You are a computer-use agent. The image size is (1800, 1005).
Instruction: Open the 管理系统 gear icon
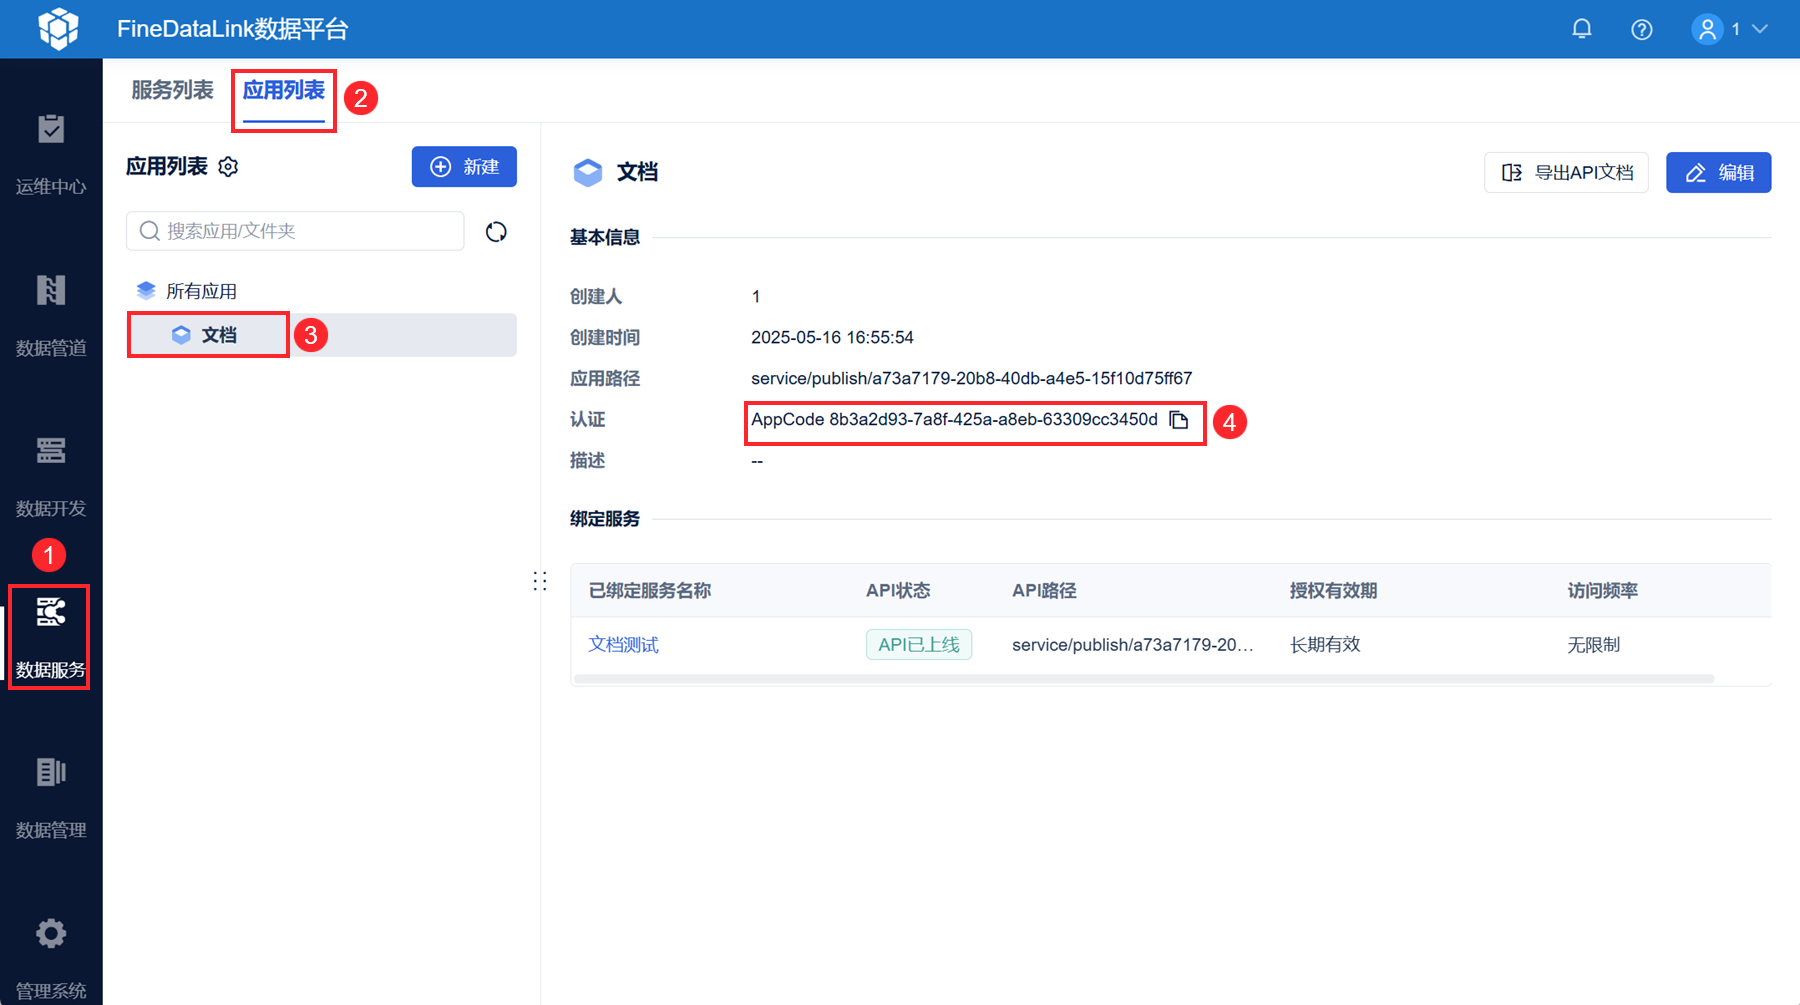pos(51,933)
